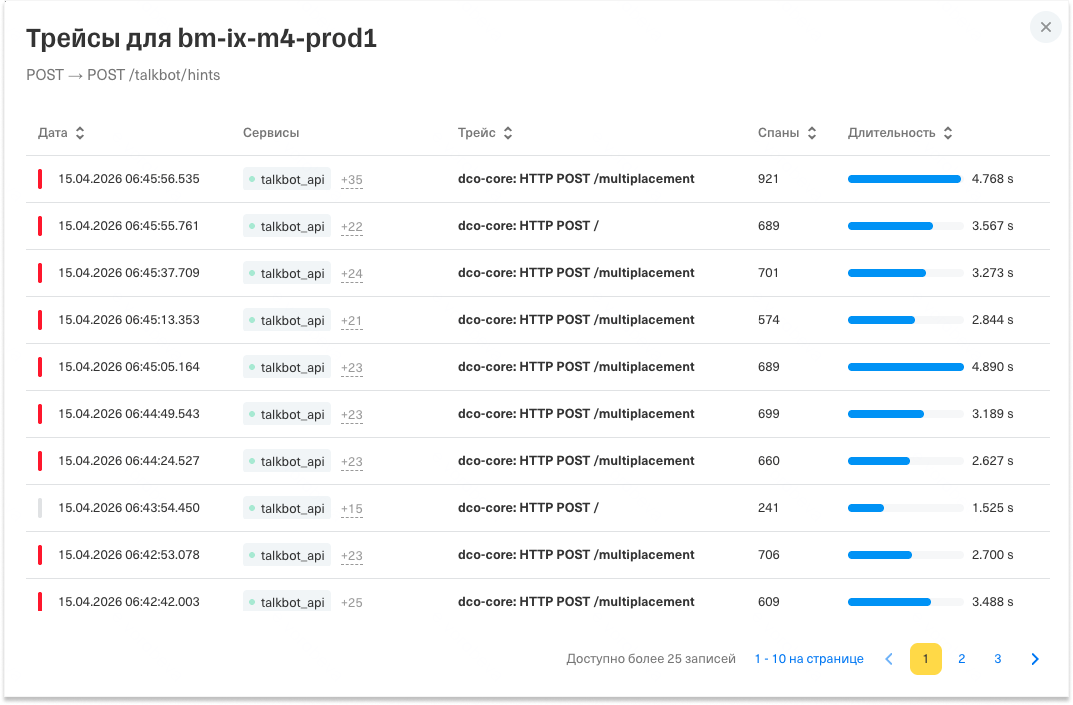Click duration bar showing 4.890 s
The height and width of the screenshot is (705, 1073).
[x=905, y=368]
